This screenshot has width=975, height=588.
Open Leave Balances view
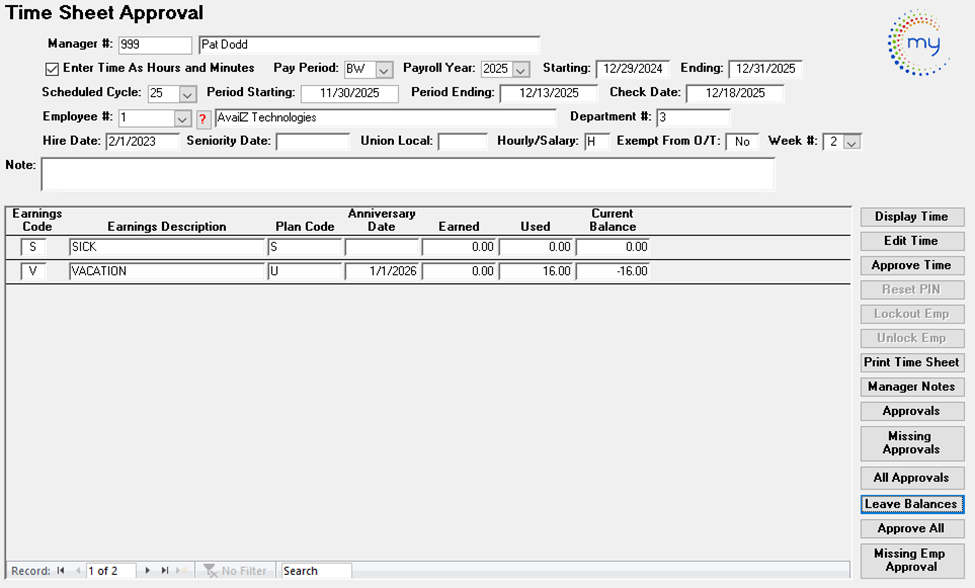[911, 504]
